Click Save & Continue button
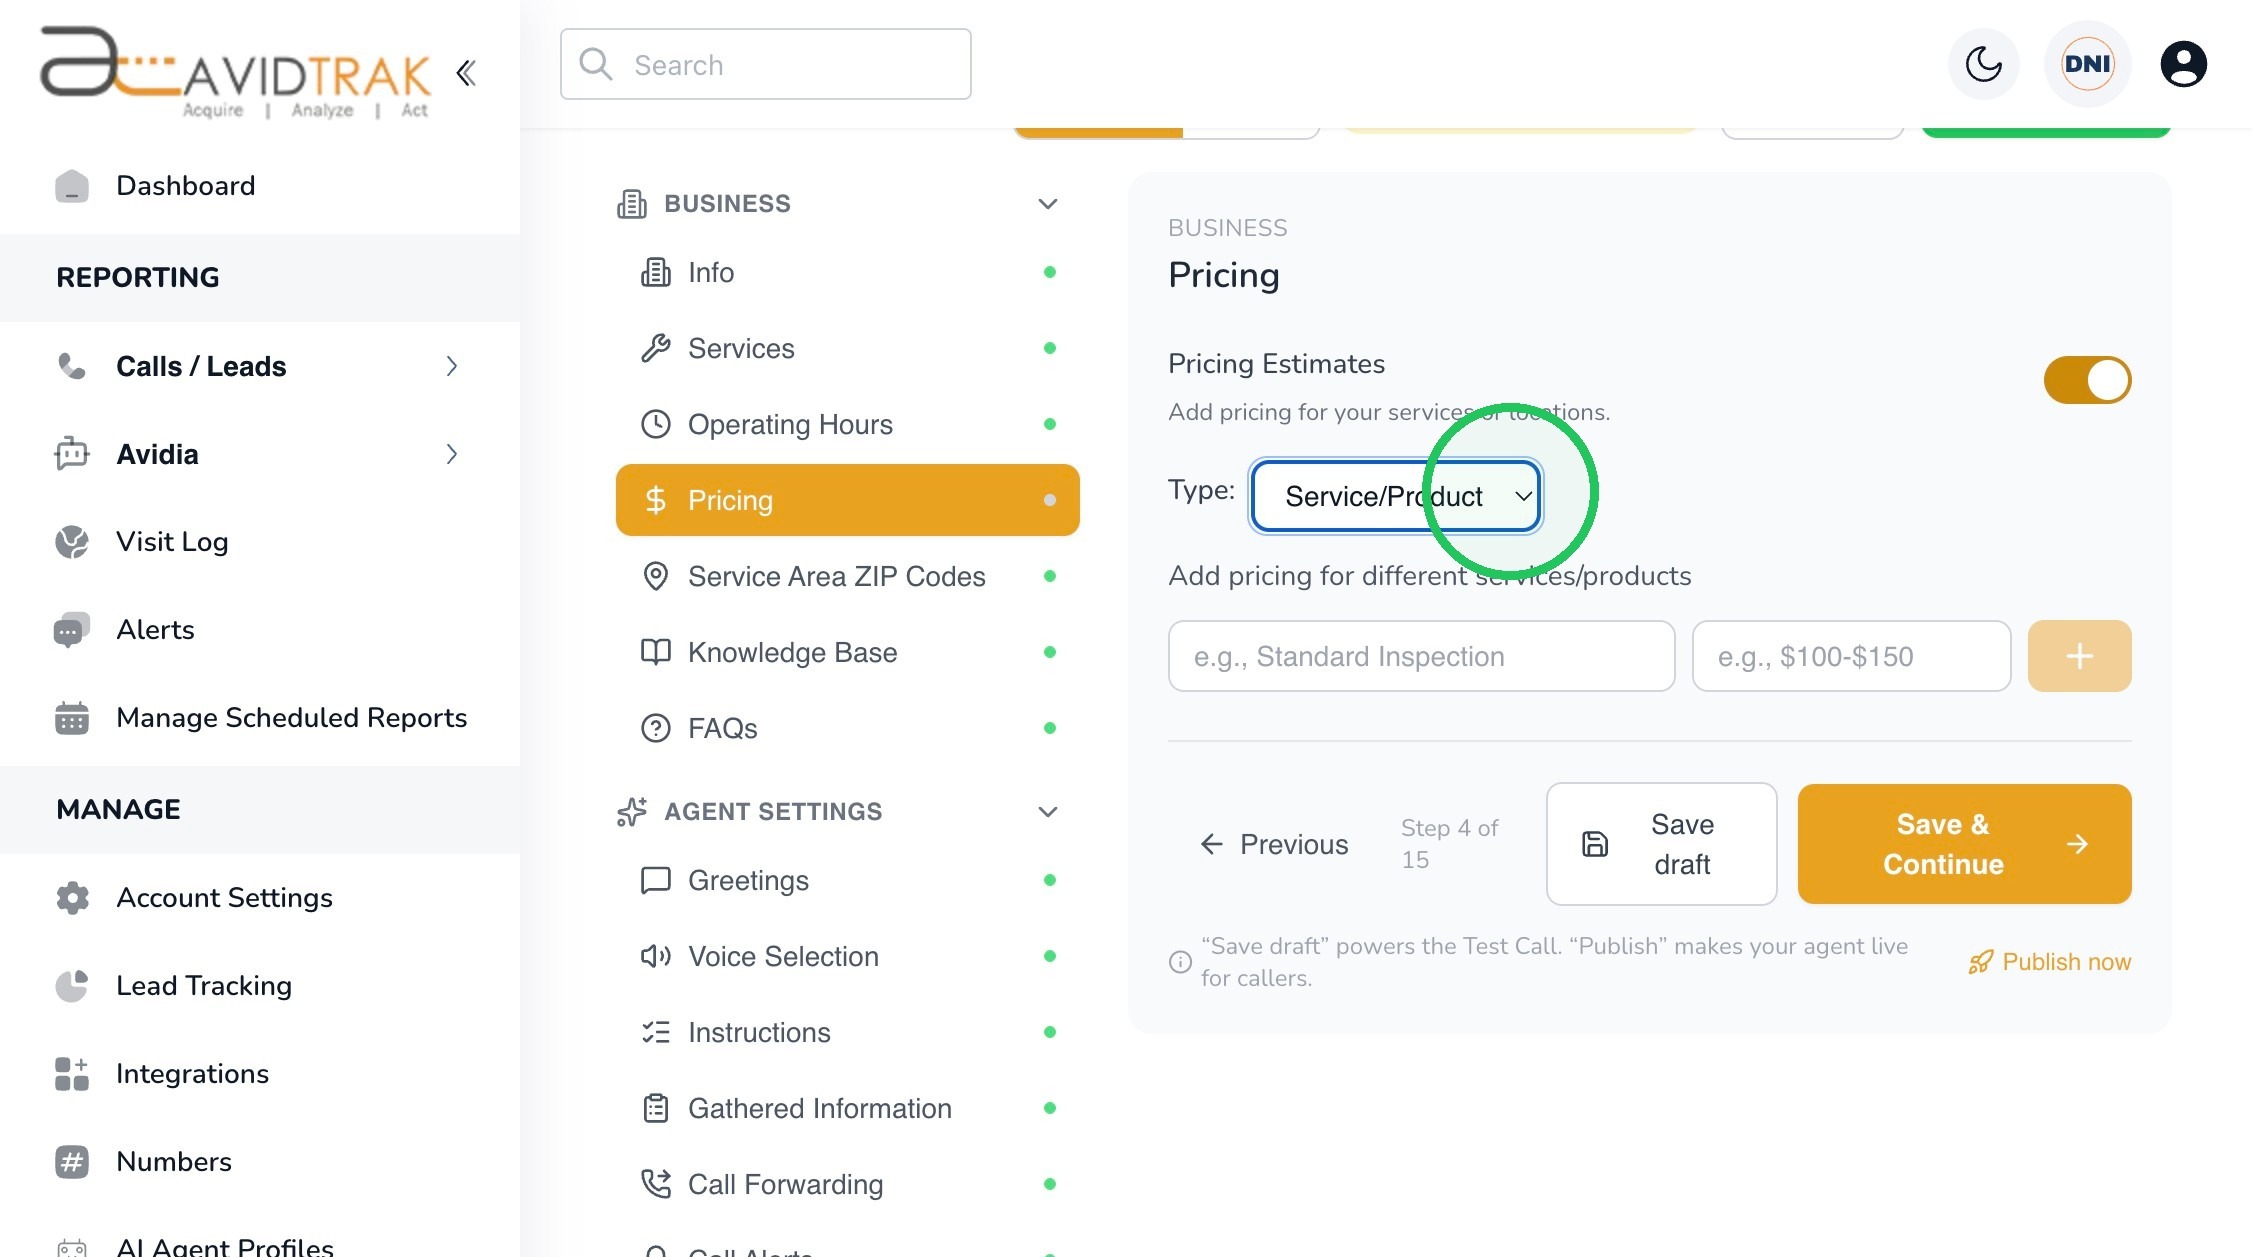 1964,844
